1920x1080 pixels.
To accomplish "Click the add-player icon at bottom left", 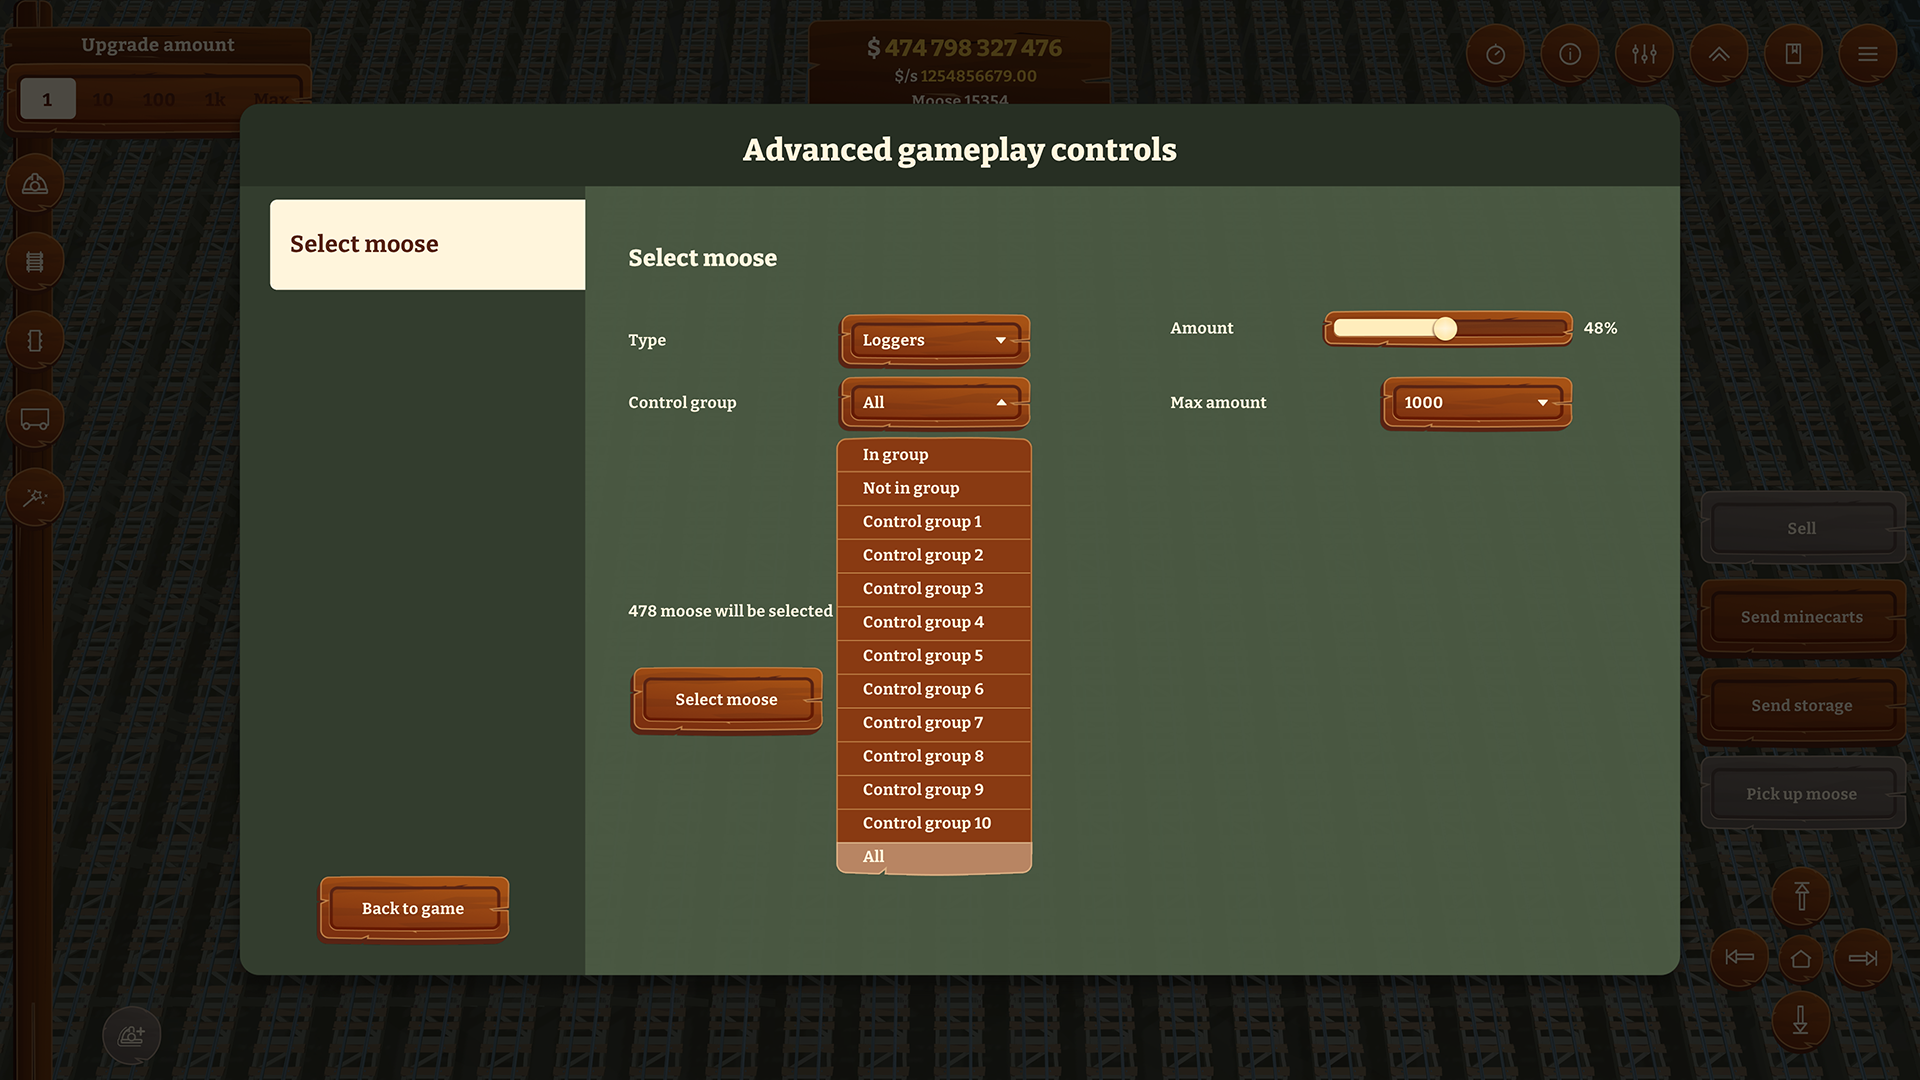I will (x=131, y=1035).
